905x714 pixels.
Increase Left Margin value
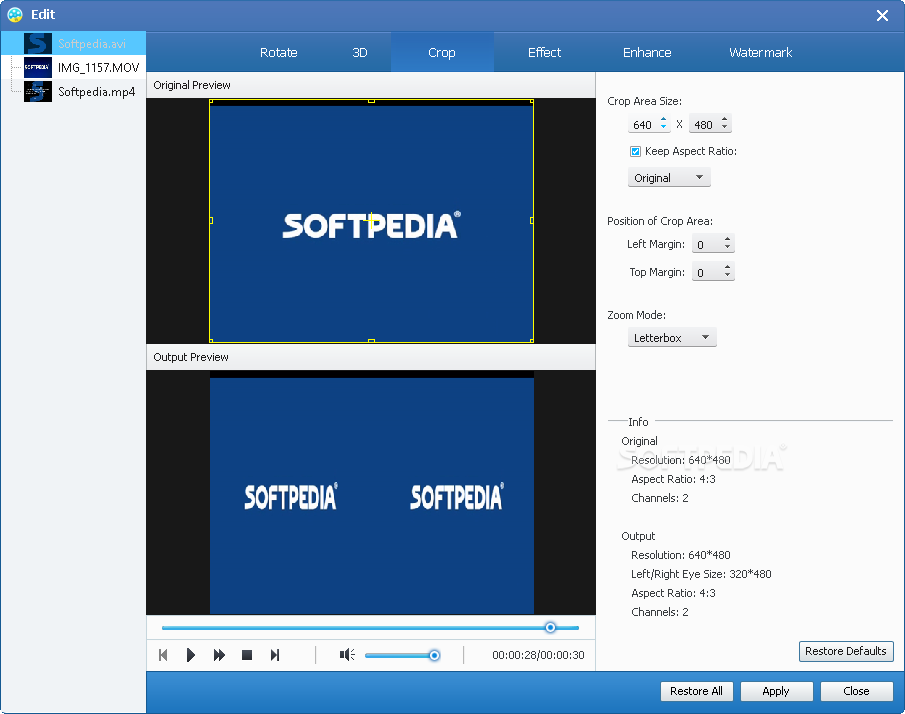point(728,240)
